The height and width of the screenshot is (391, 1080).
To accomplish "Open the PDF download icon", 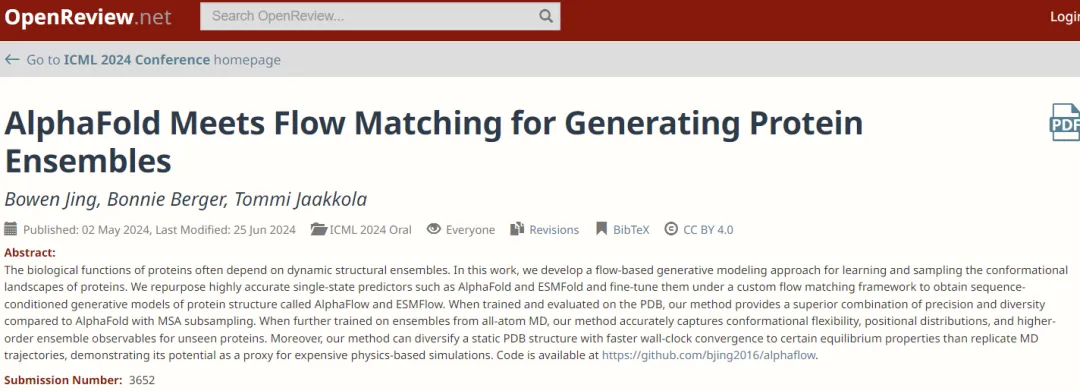I will tap(1066, 123).
